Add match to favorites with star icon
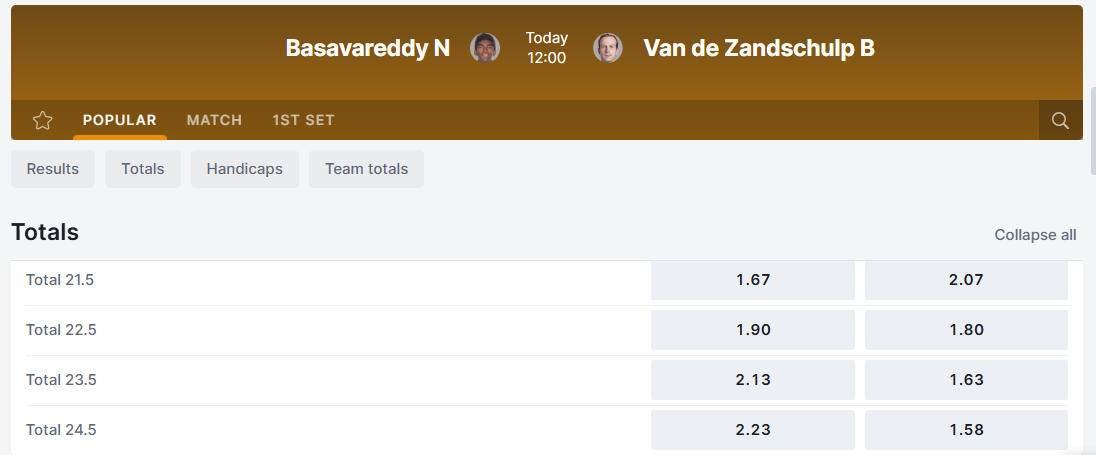Image resolution: width=1096 pixels, height=455 pixels. coord(42,121)
